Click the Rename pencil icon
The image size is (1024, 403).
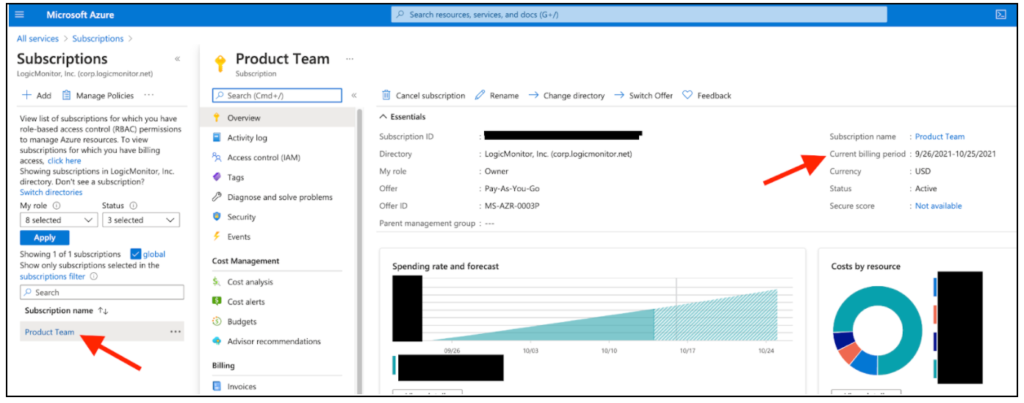click(480, 95)
